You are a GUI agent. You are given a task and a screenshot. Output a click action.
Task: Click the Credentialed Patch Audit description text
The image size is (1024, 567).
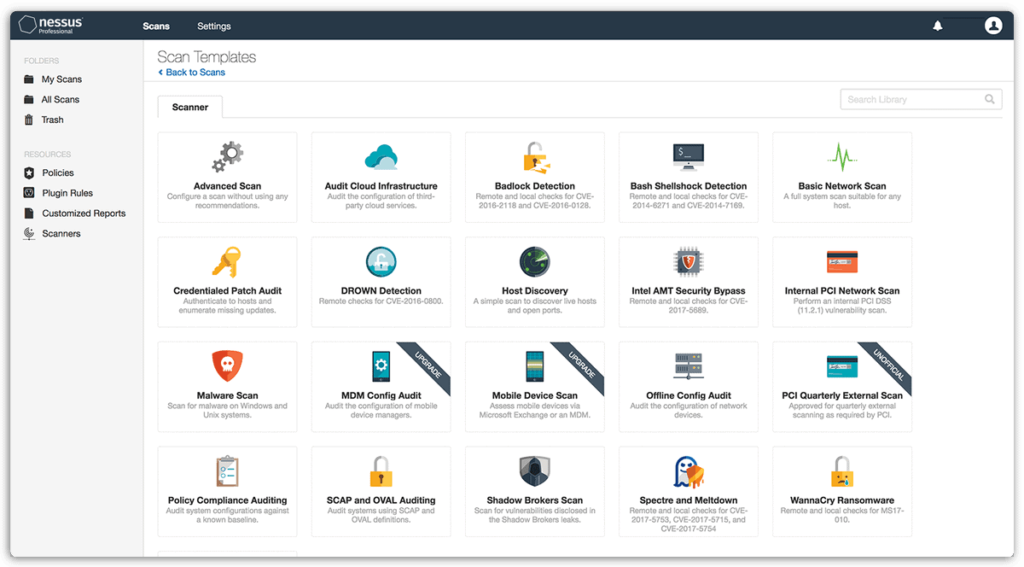coord(227,306)
